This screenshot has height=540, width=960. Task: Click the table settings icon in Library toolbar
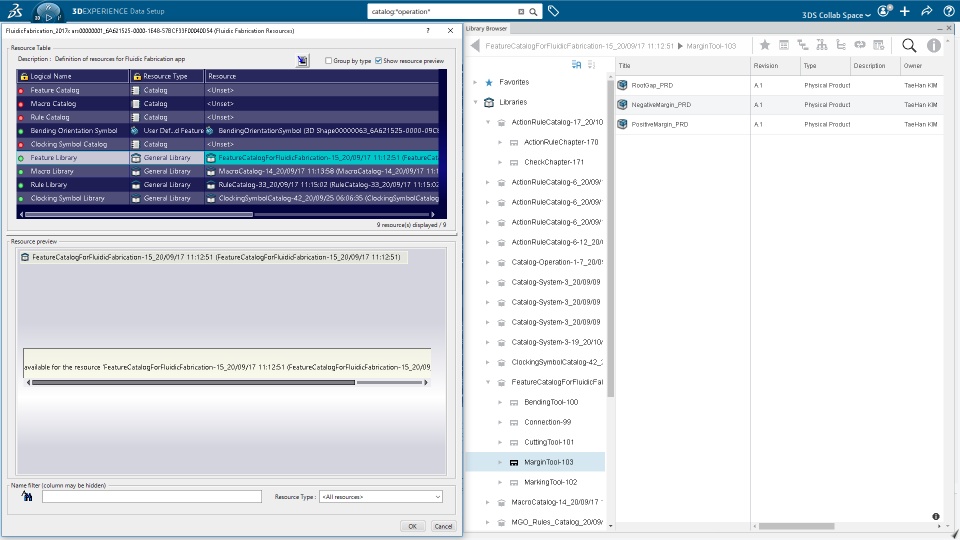coord(879,45)
